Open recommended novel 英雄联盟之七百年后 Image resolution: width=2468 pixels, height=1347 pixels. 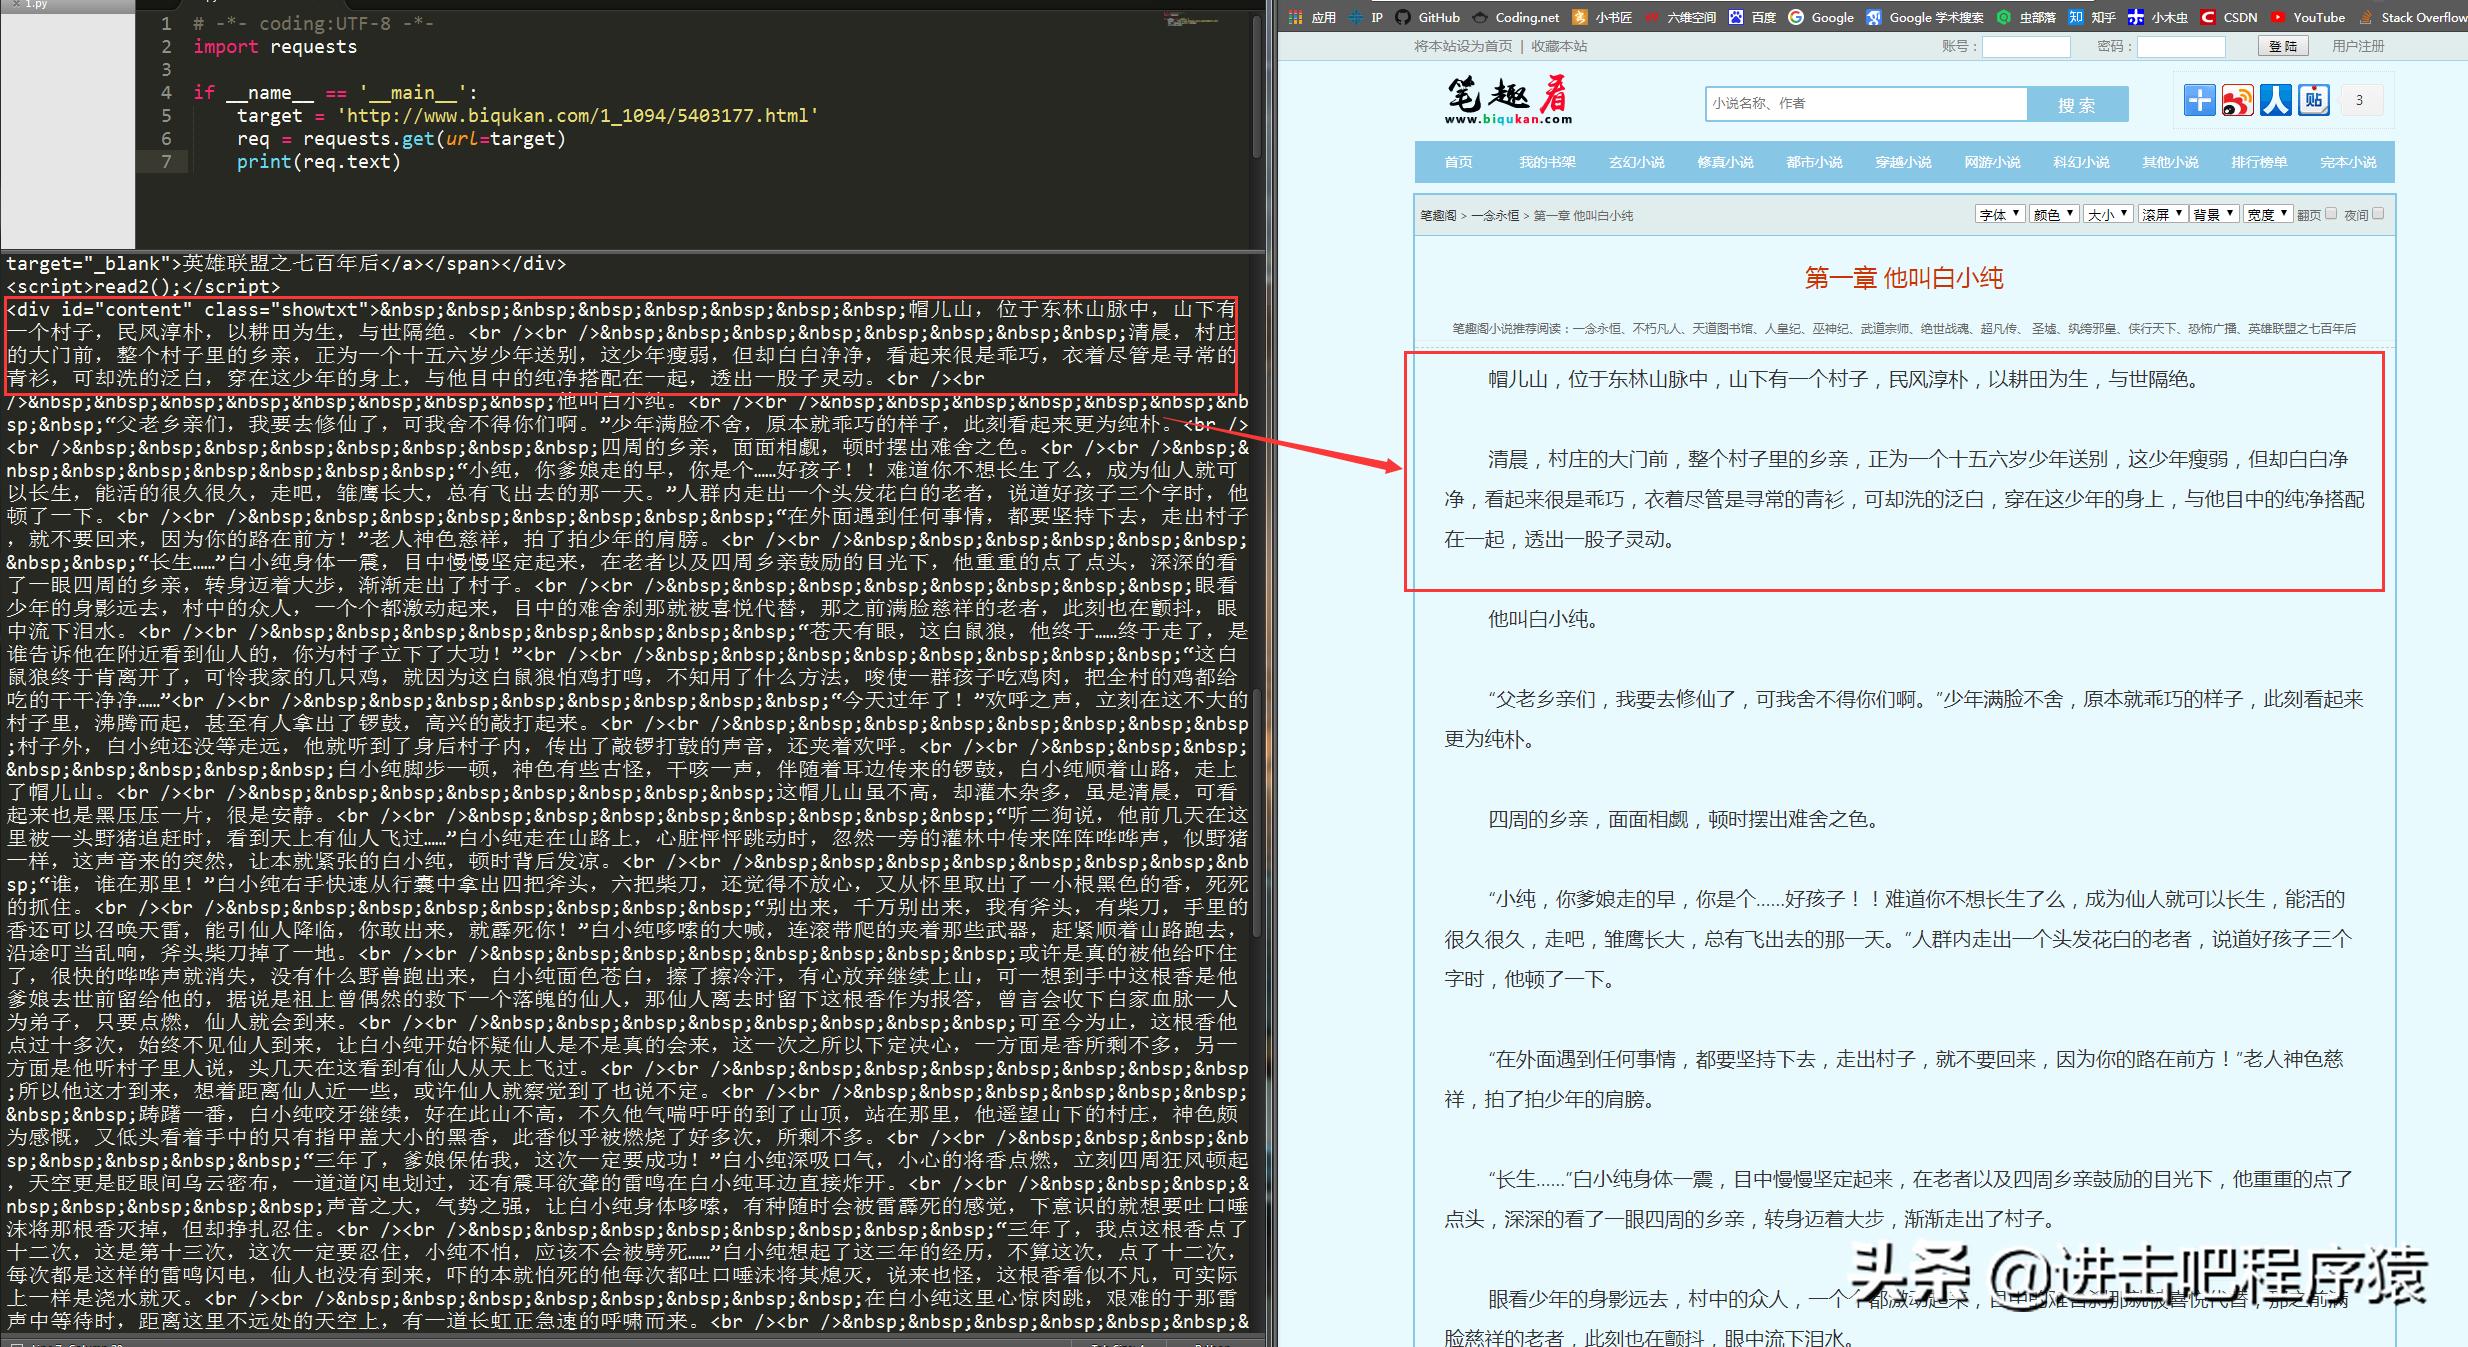(x=2301, y=328)
